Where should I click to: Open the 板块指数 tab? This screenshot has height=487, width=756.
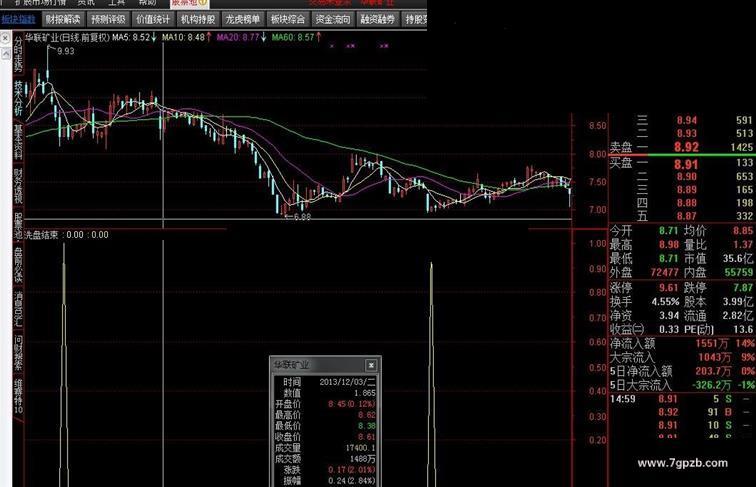click(18, 19)
